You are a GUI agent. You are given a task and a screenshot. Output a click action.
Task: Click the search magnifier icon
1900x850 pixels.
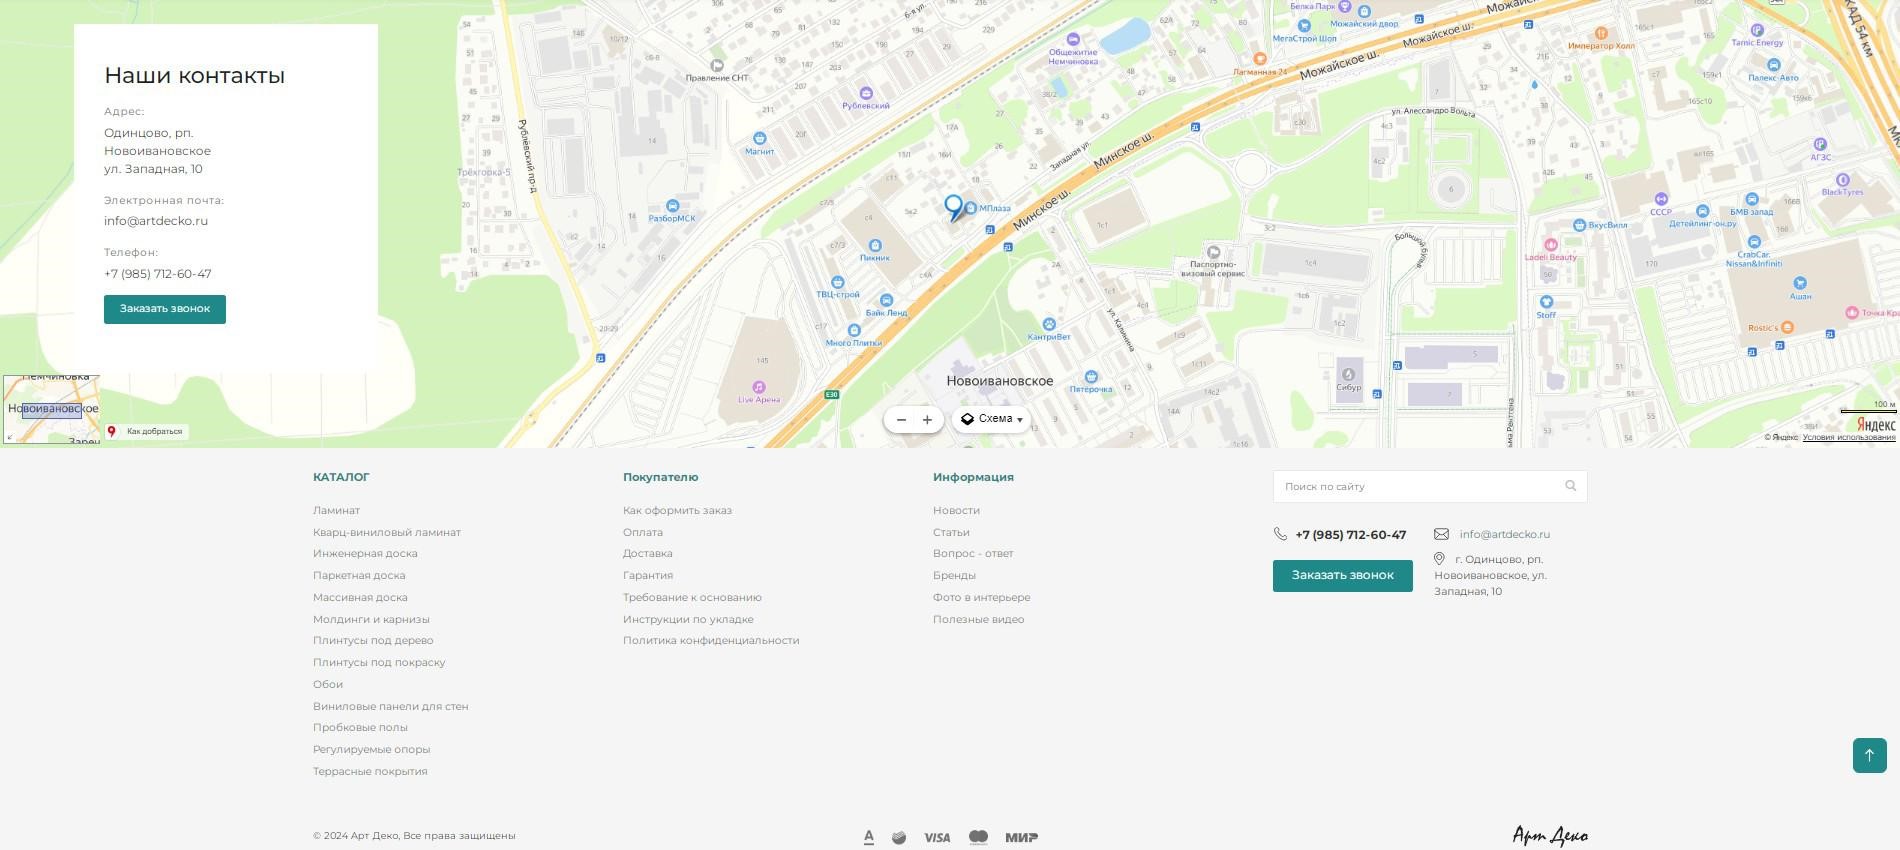[x=1570, y=486]
